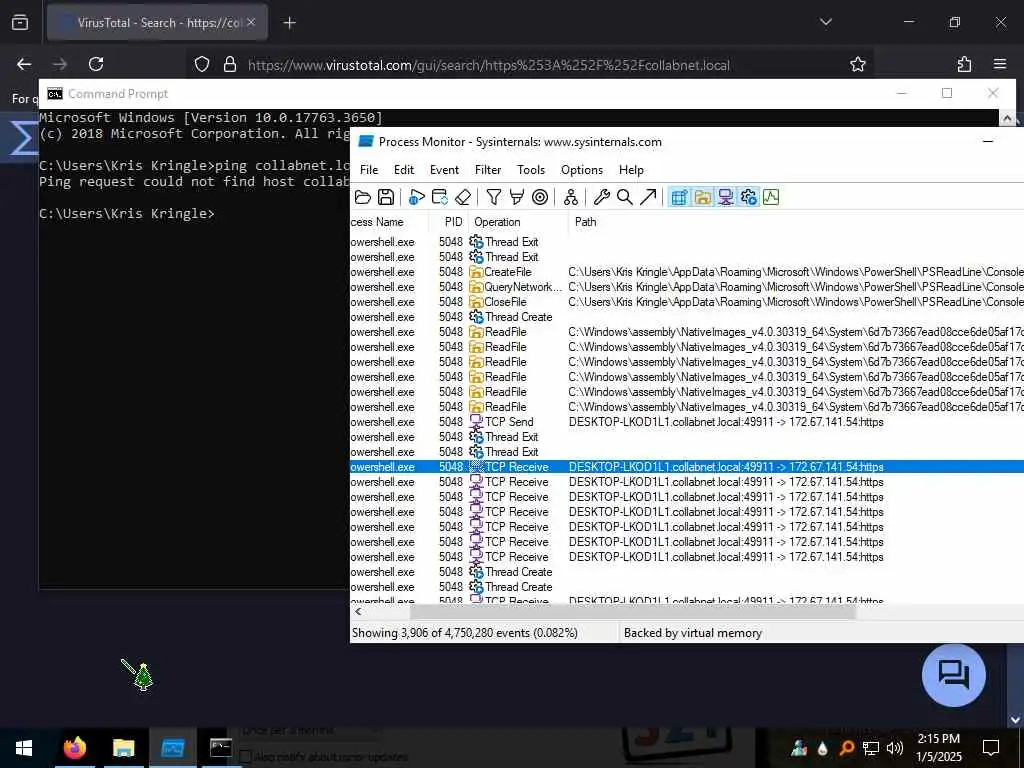Clear the event display with eraser icon
This screenshot has width=1024, height=768.
(462, 197)
